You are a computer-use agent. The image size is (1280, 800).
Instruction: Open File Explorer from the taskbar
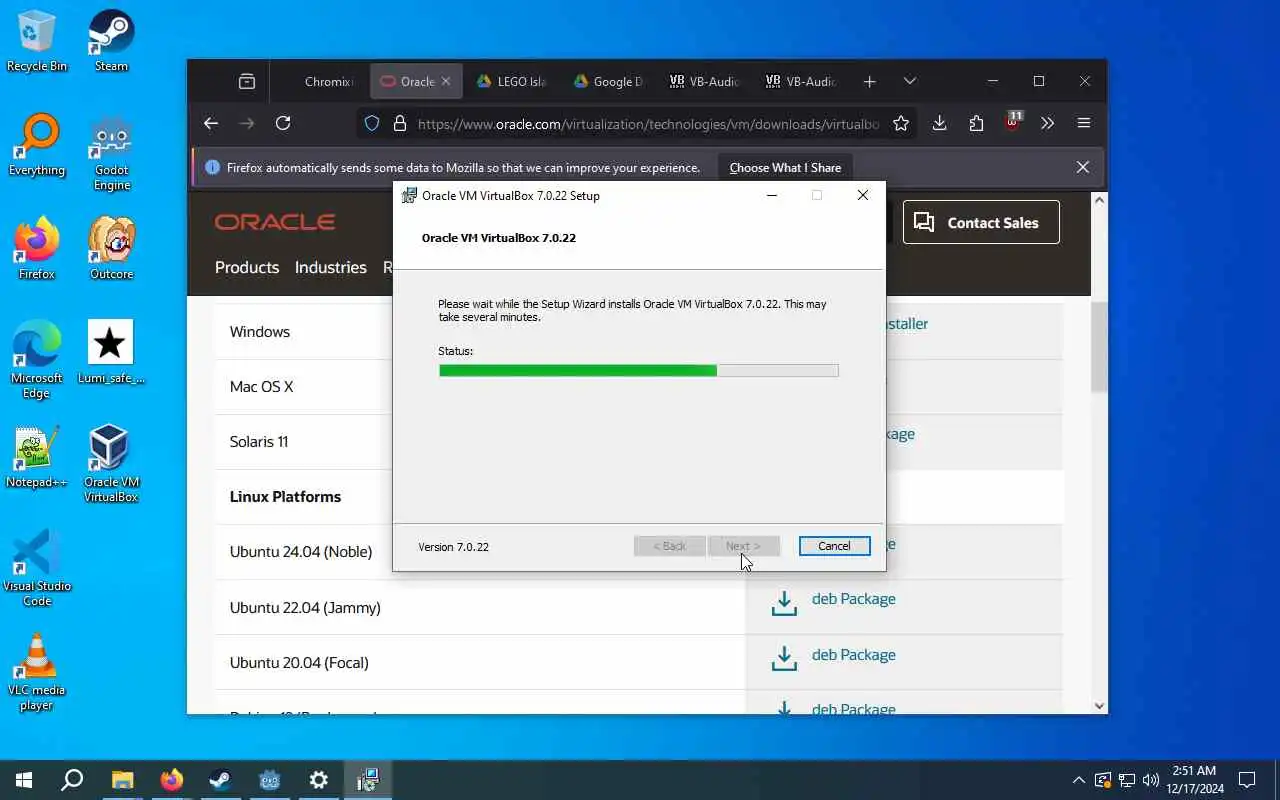click(x=122, y=780)
